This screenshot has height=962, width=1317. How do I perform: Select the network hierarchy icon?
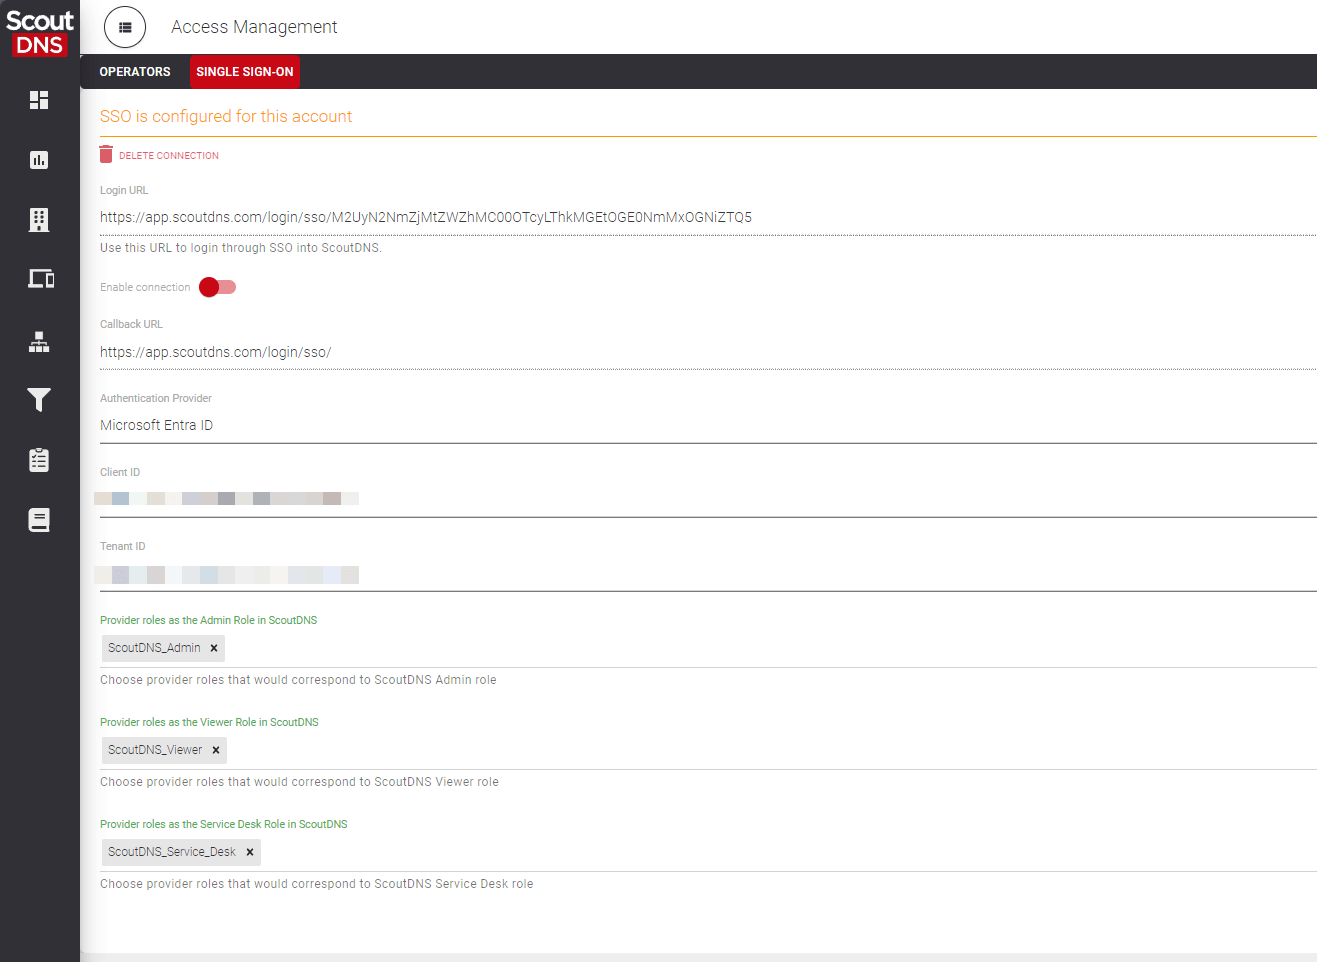point(39,342)
